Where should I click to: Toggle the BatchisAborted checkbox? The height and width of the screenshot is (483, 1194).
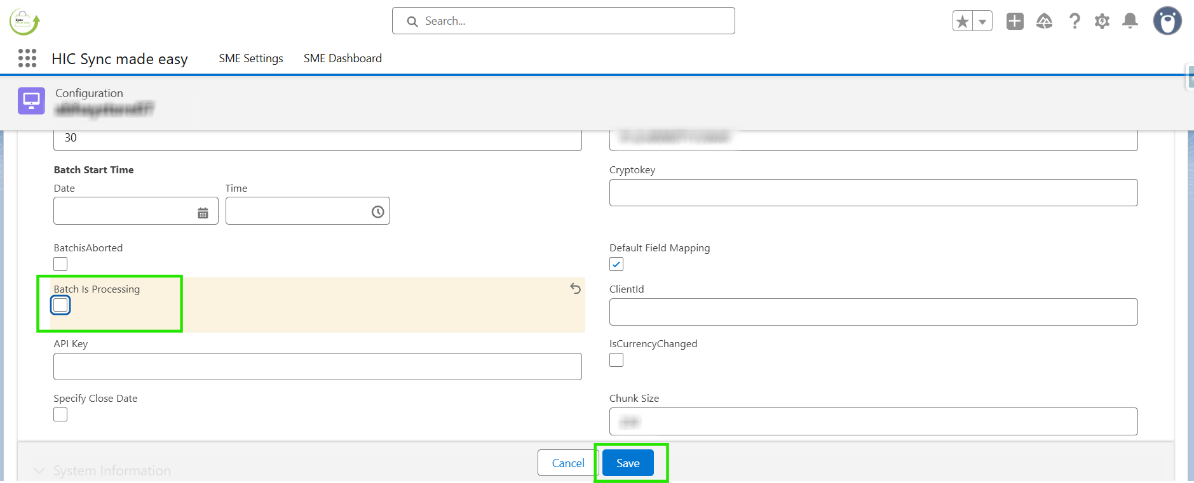pyautogui.click(x=61, y=264)
